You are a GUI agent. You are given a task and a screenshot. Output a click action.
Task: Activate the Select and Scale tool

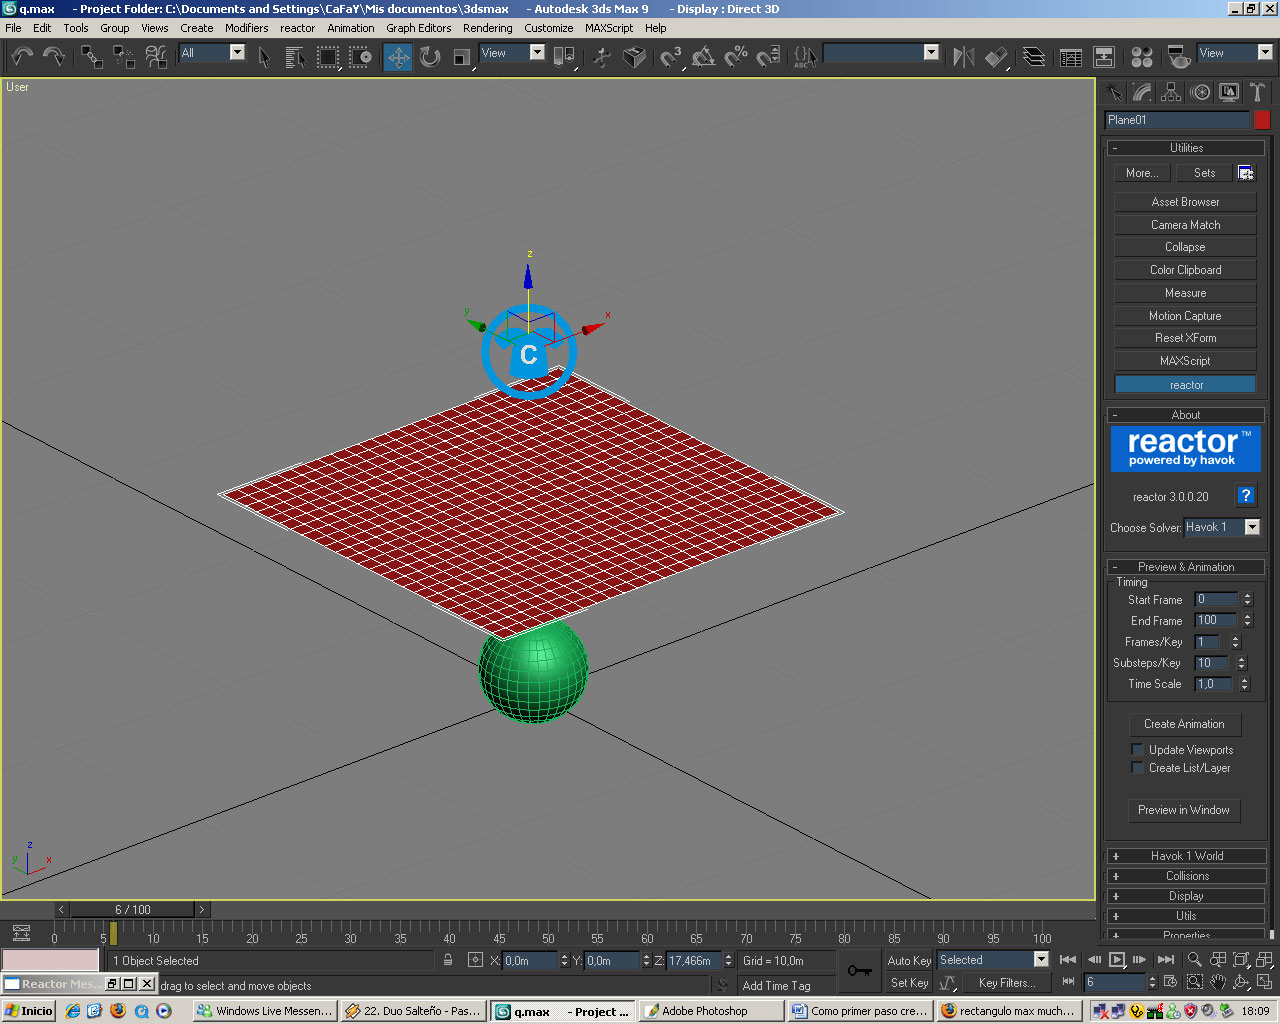[x=462, y=57]
